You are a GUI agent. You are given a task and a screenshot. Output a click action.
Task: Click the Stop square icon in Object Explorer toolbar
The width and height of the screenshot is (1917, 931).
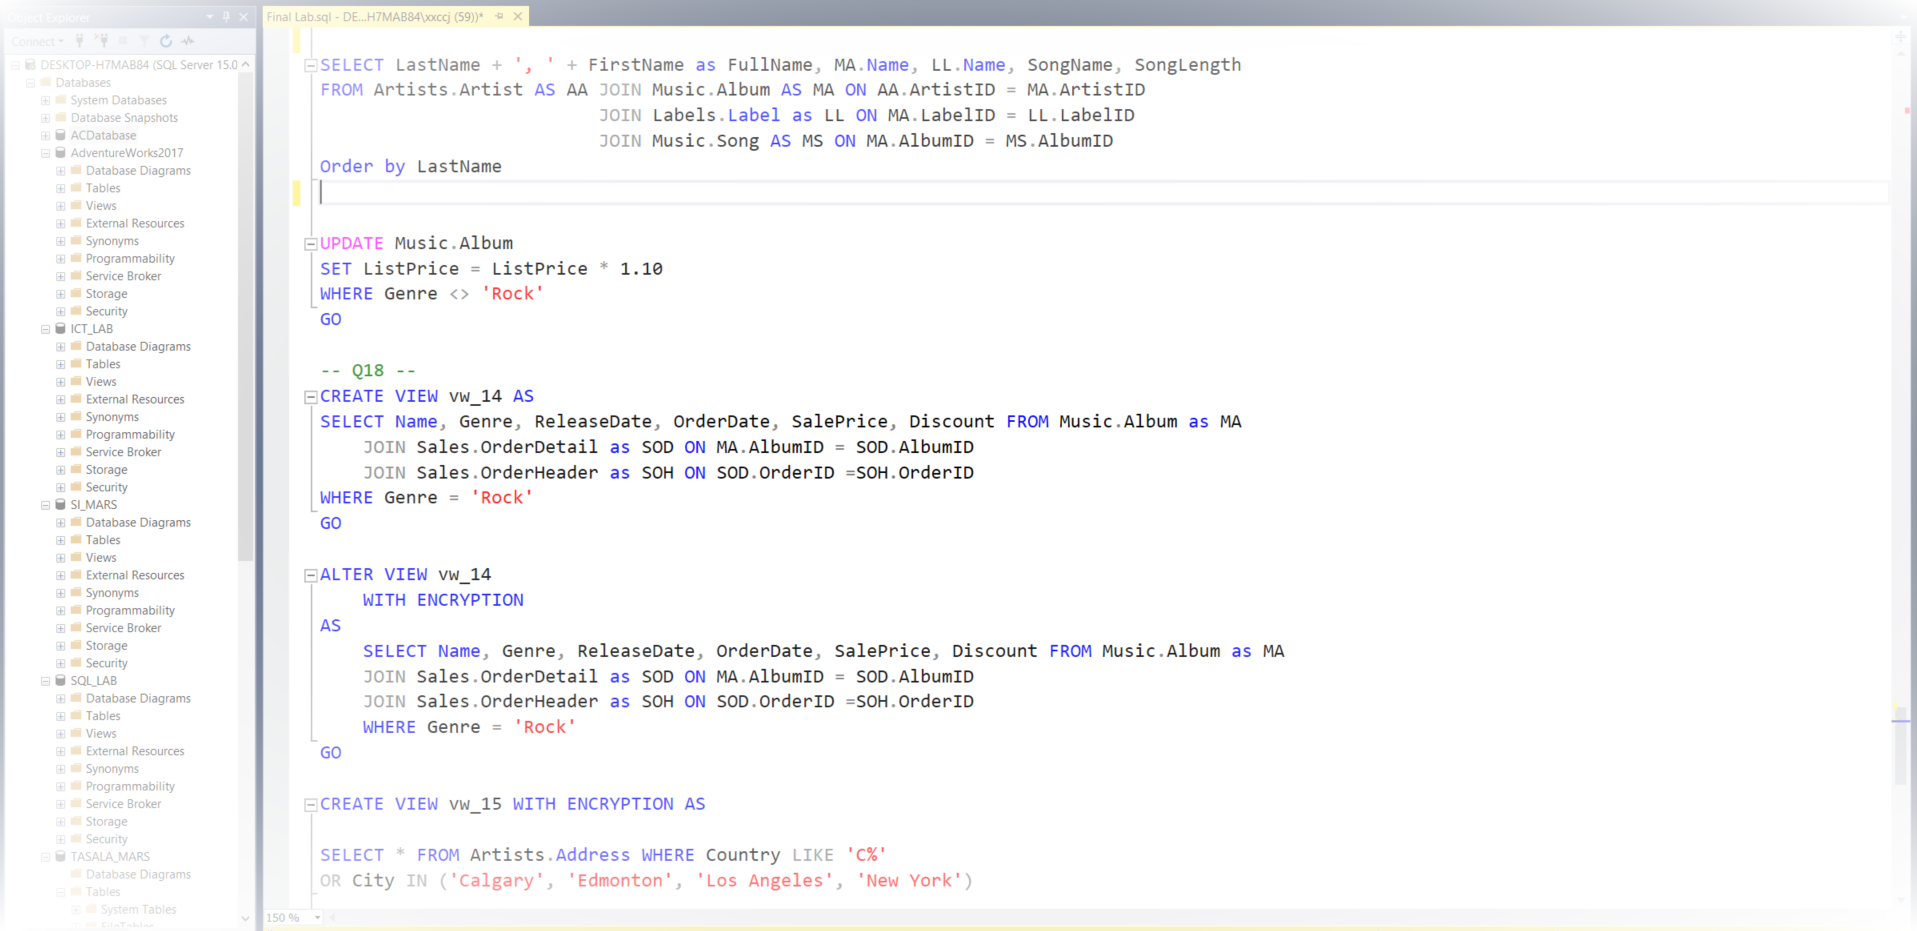(123, 41)
